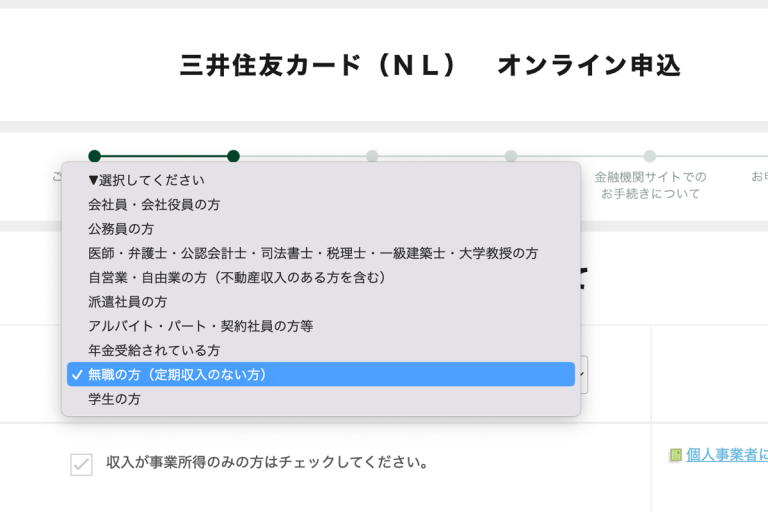The image size is (768, 512).
Task: Click the second dark green progress step dot
Action: 233,156
